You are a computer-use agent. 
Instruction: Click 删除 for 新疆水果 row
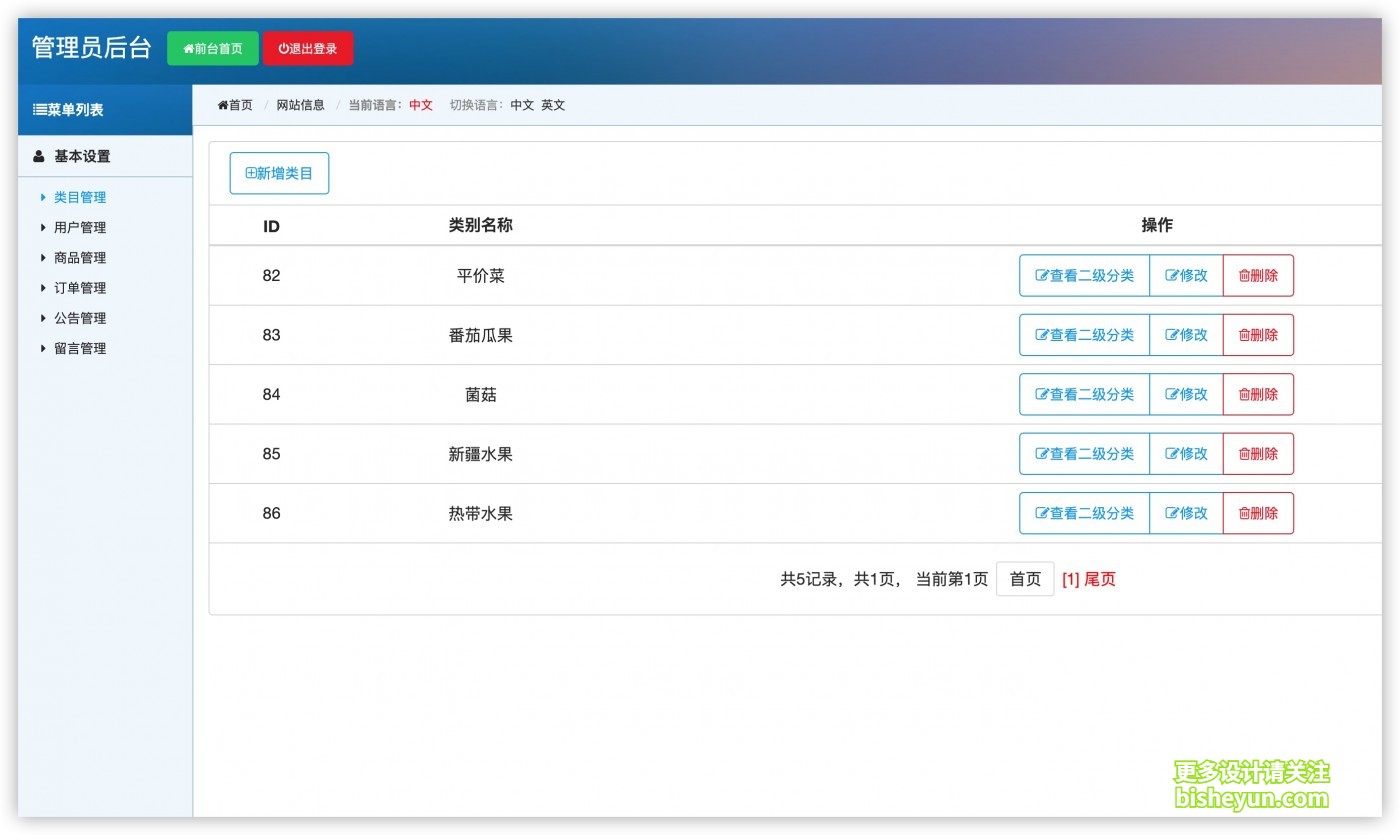coord(1258,454)
